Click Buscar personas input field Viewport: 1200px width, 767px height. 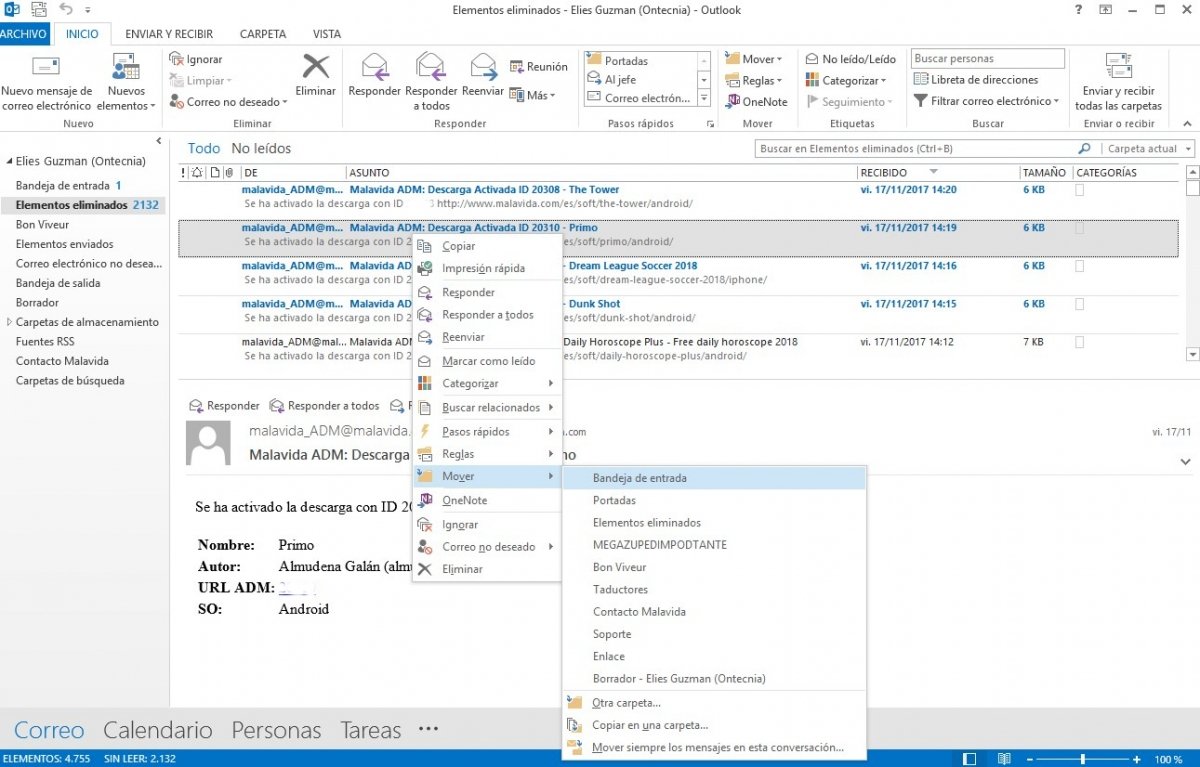pos(988,59)
